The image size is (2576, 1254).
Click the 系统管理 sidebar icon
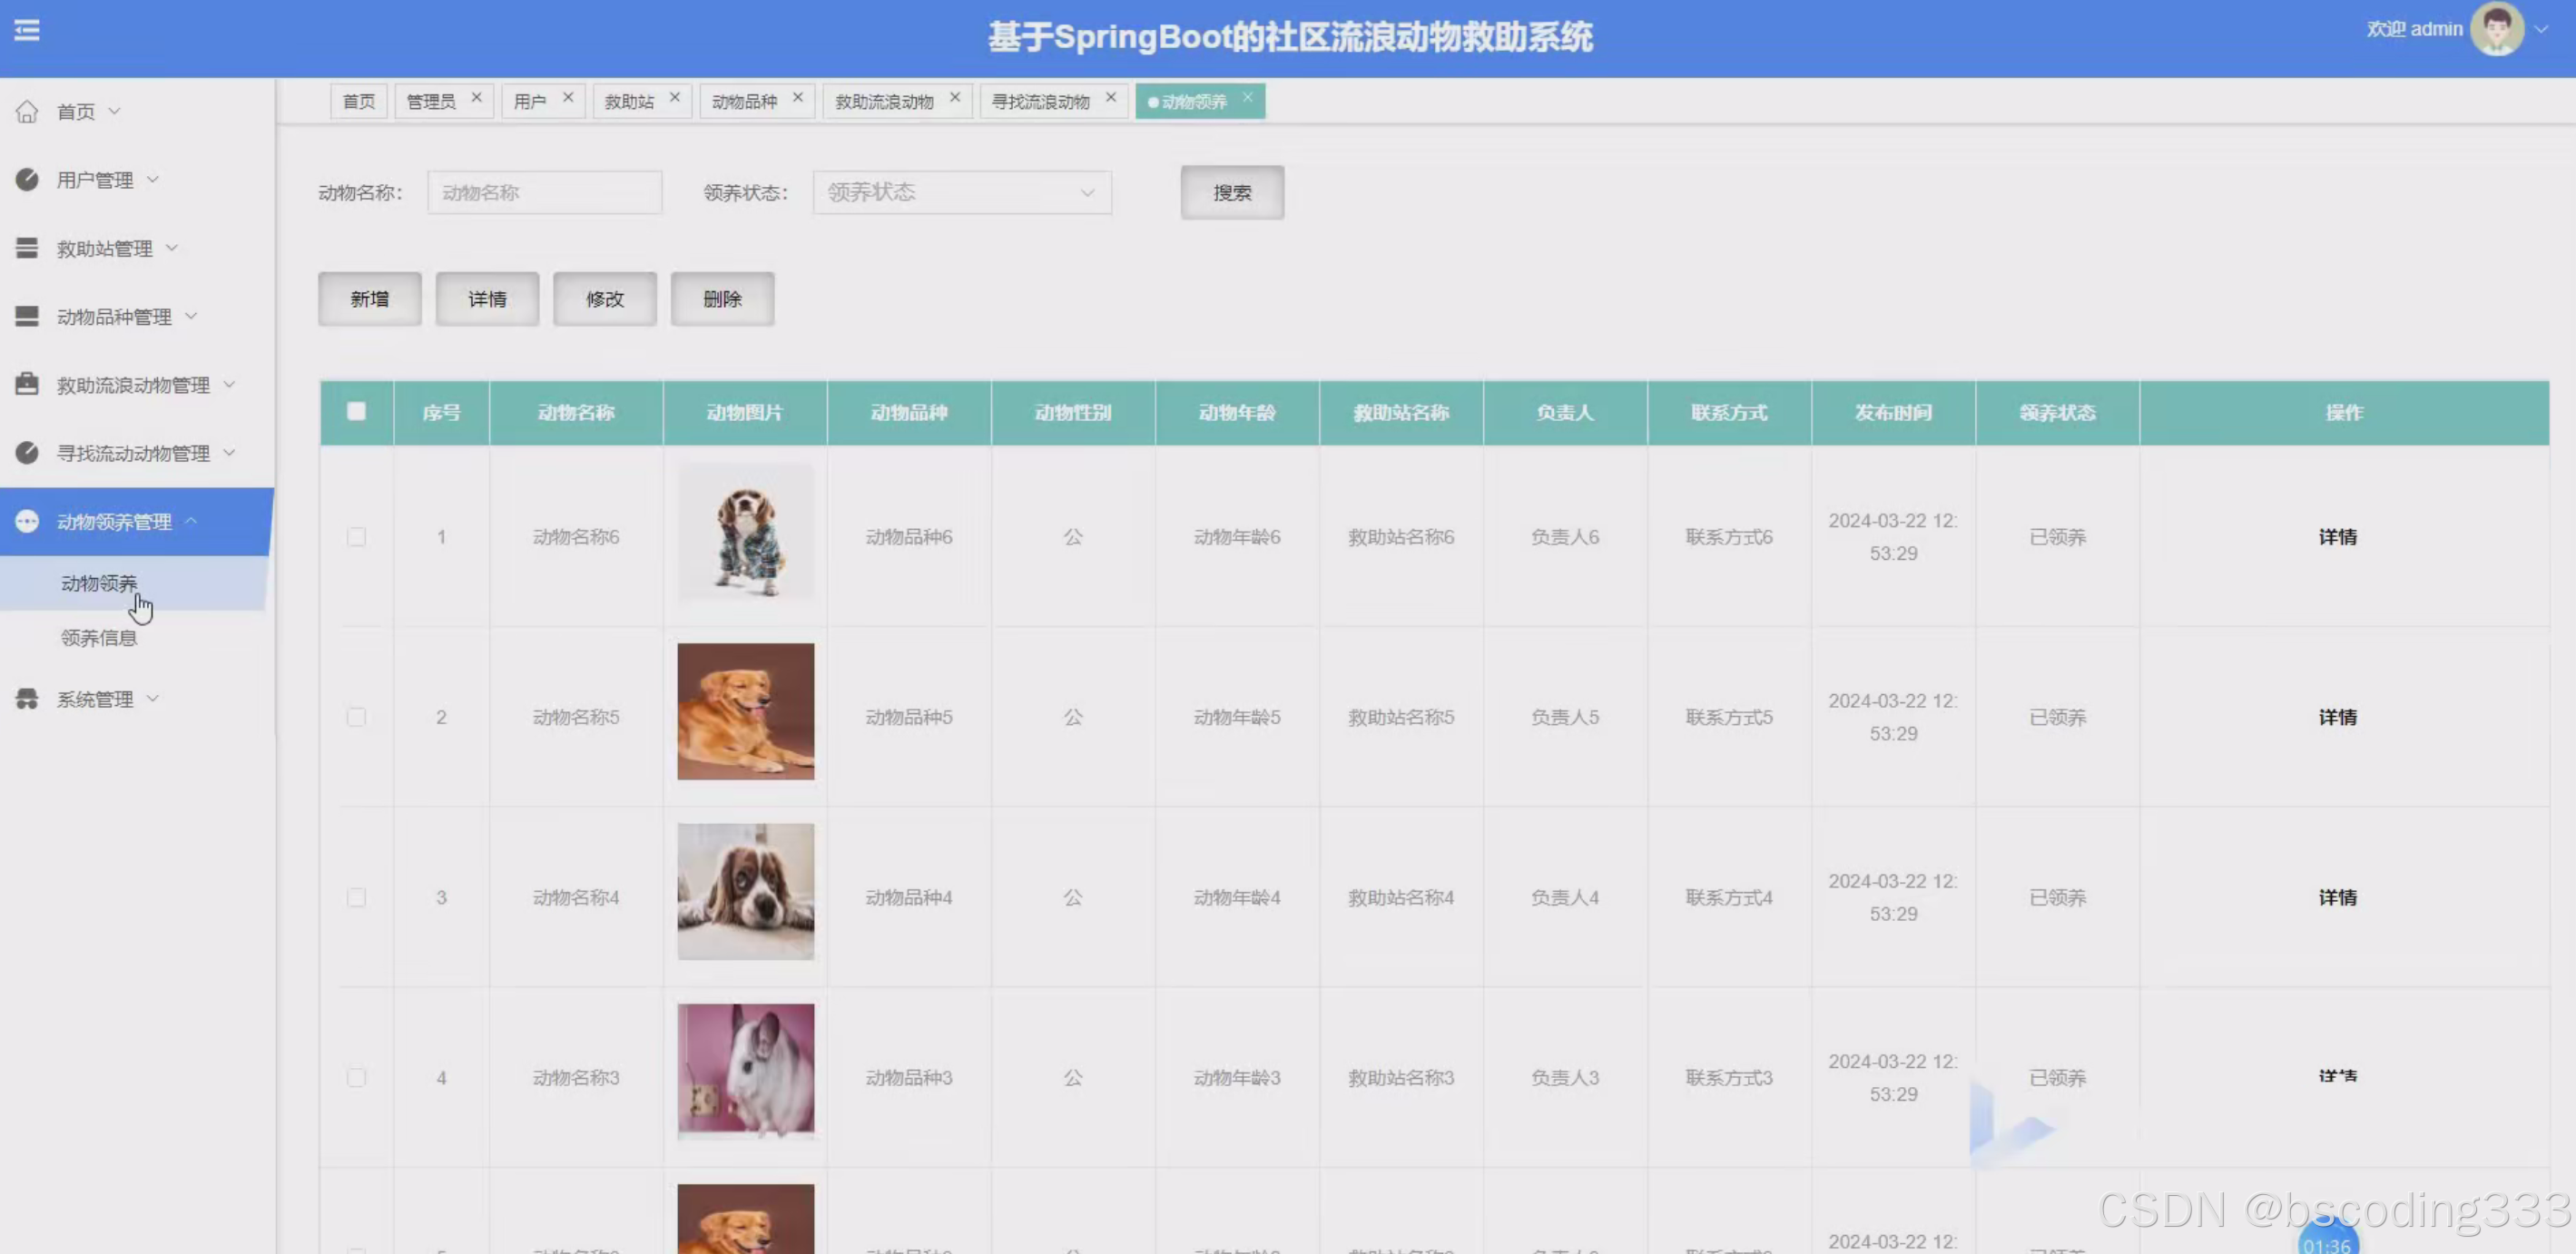[27, 698]
